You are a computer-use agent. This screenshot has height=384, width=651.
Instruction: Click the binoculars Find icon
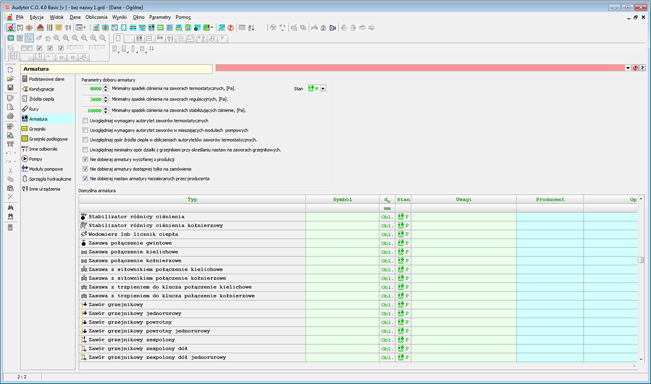(10, 207)
